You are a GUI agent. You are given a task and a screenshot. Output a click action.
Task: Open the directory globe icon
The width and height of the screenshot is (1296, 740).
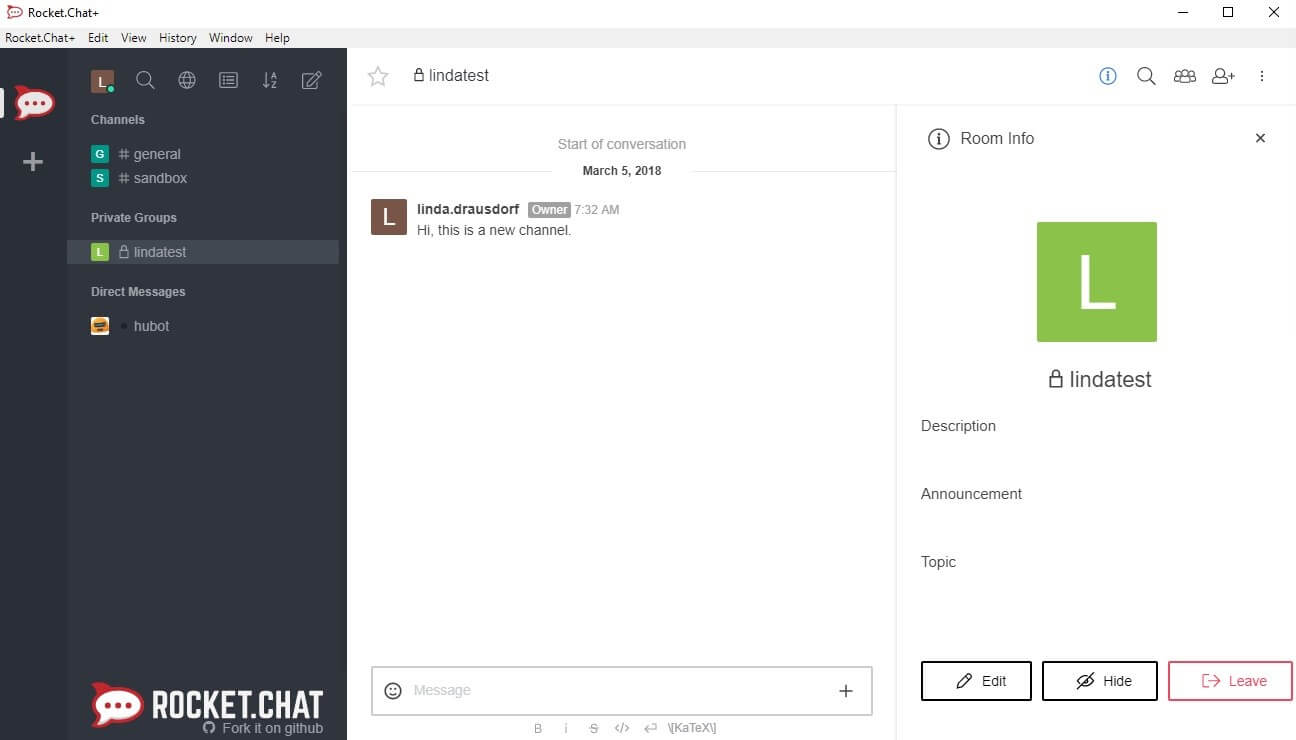(187, 80)
